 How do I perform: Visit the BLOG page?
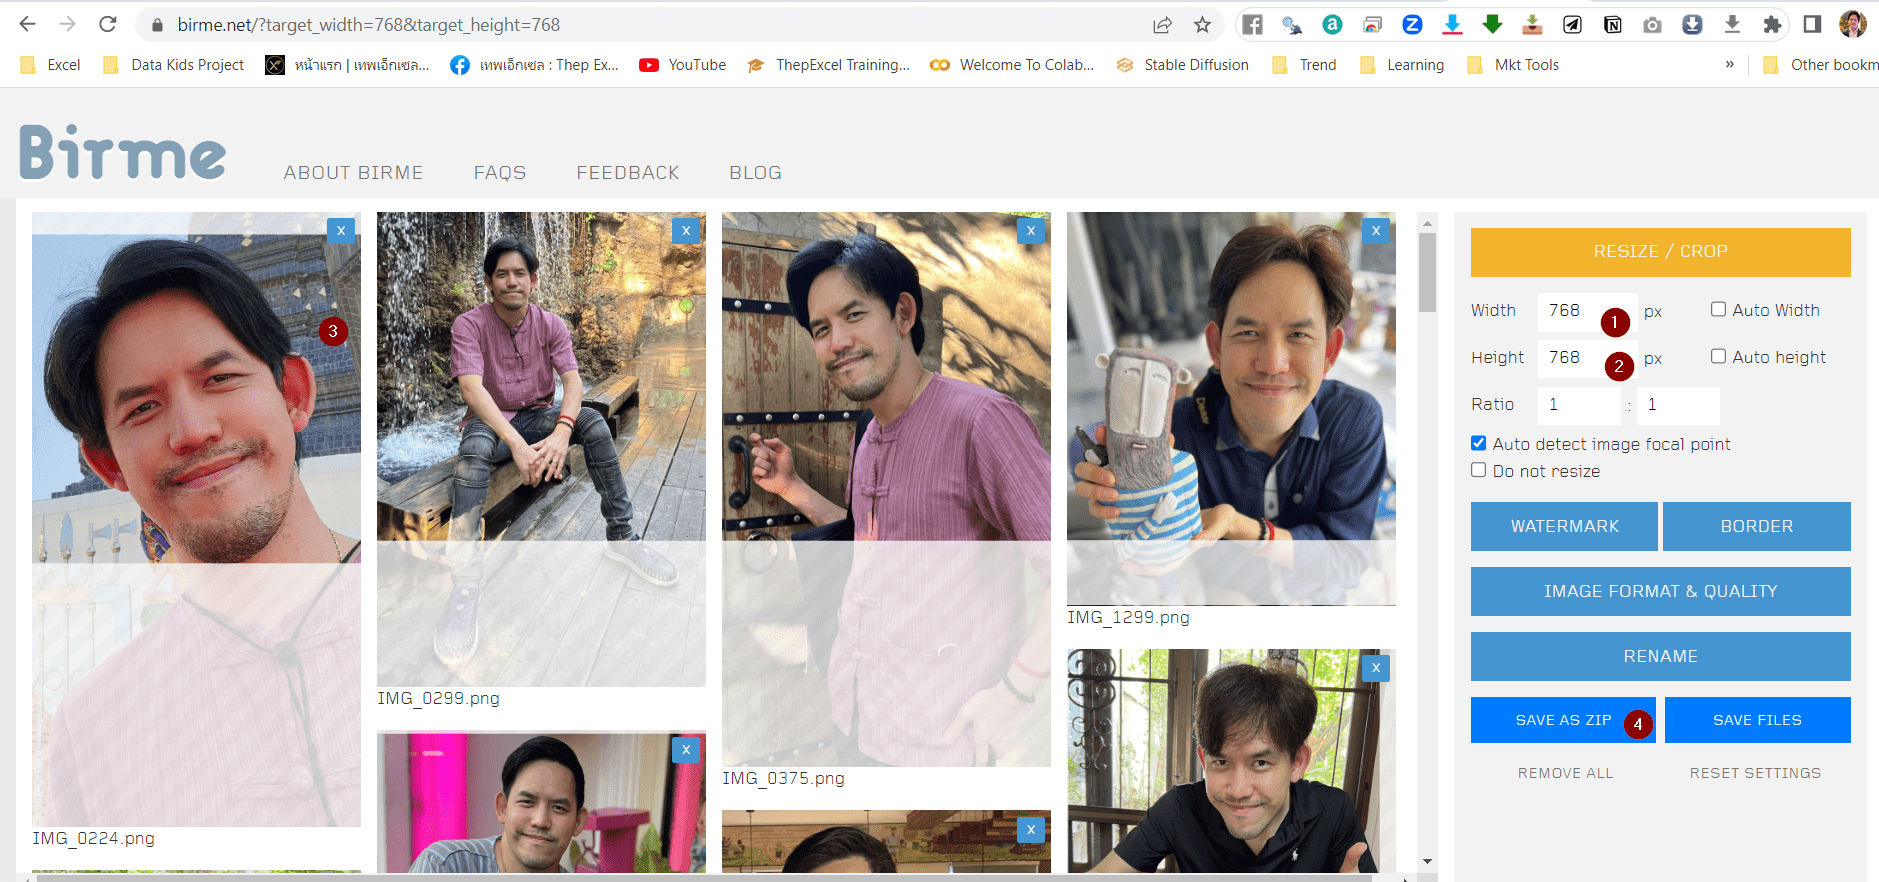tap(756, 173)
